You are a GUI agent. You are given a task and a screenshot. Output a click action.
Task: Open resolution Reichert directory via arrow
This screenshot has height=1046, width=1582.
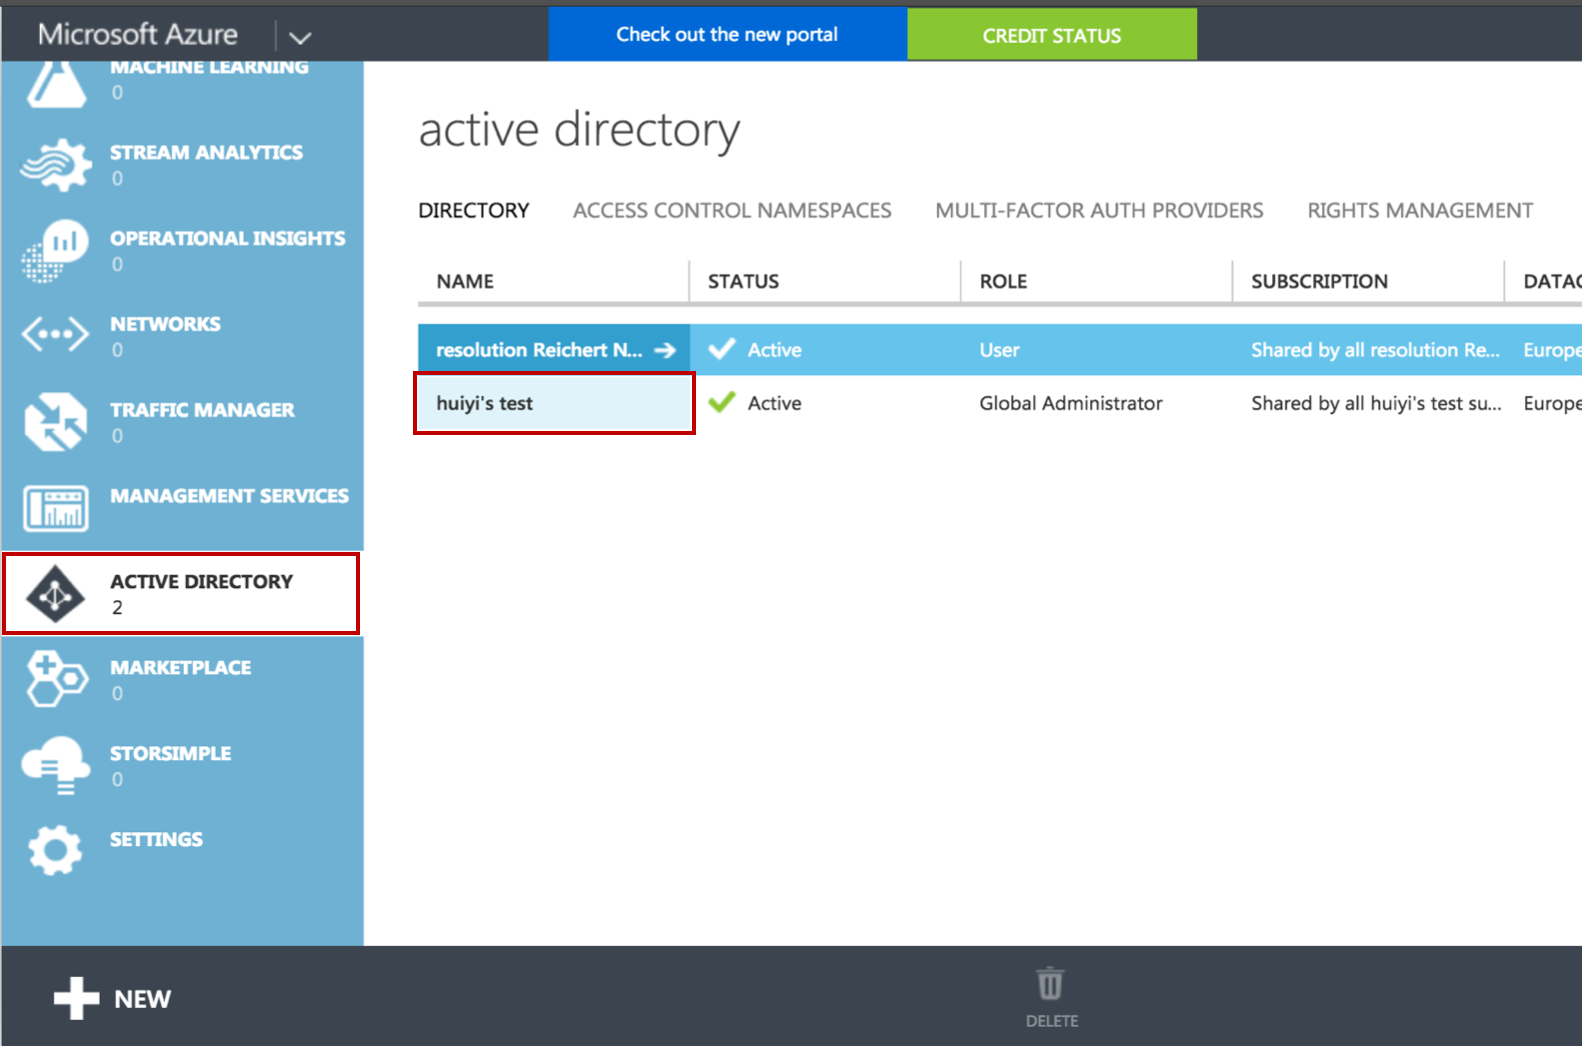[665, 350]
